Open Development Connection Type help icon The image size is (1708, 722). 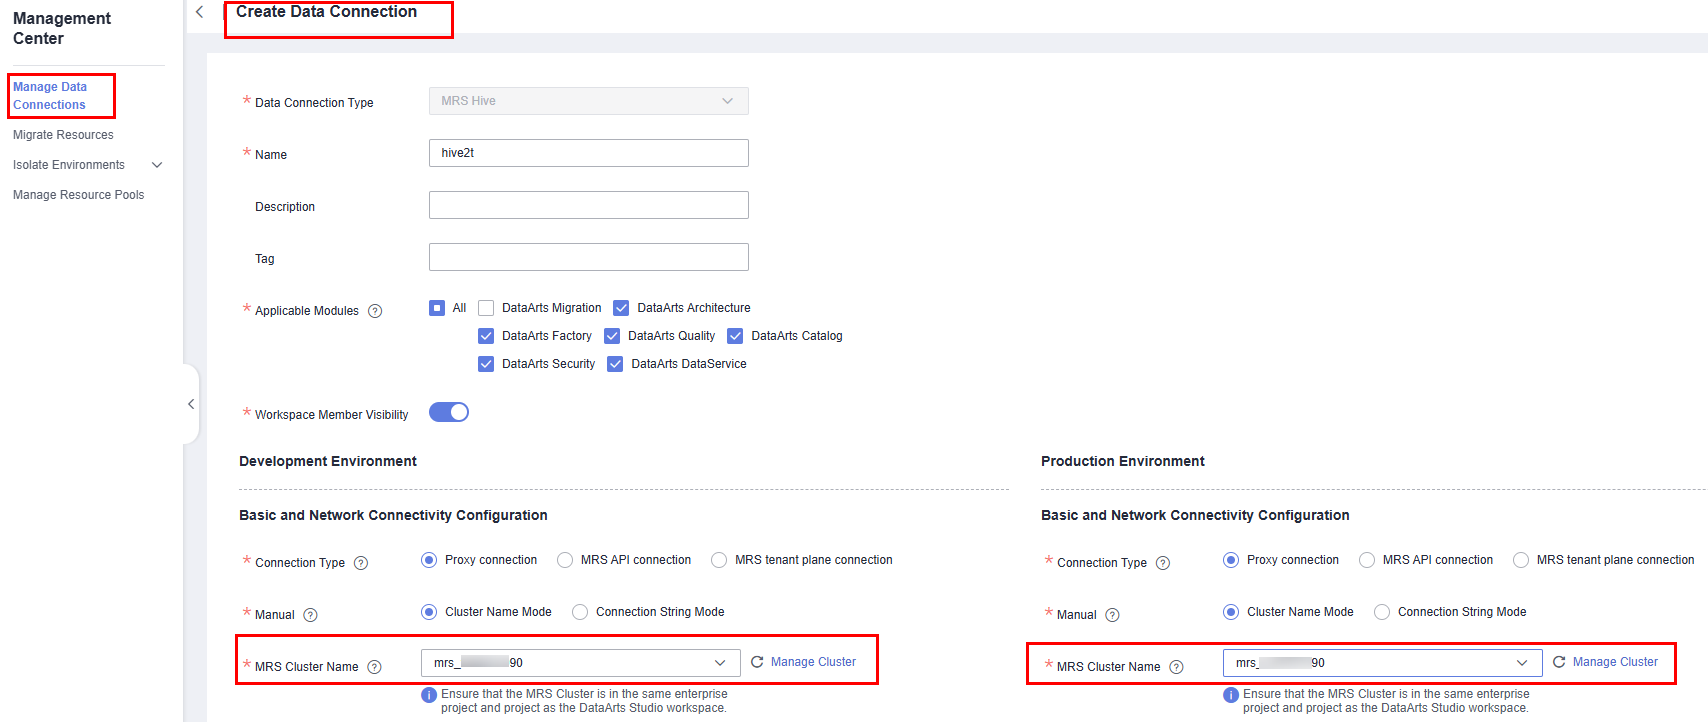click(x=361, y=563)
